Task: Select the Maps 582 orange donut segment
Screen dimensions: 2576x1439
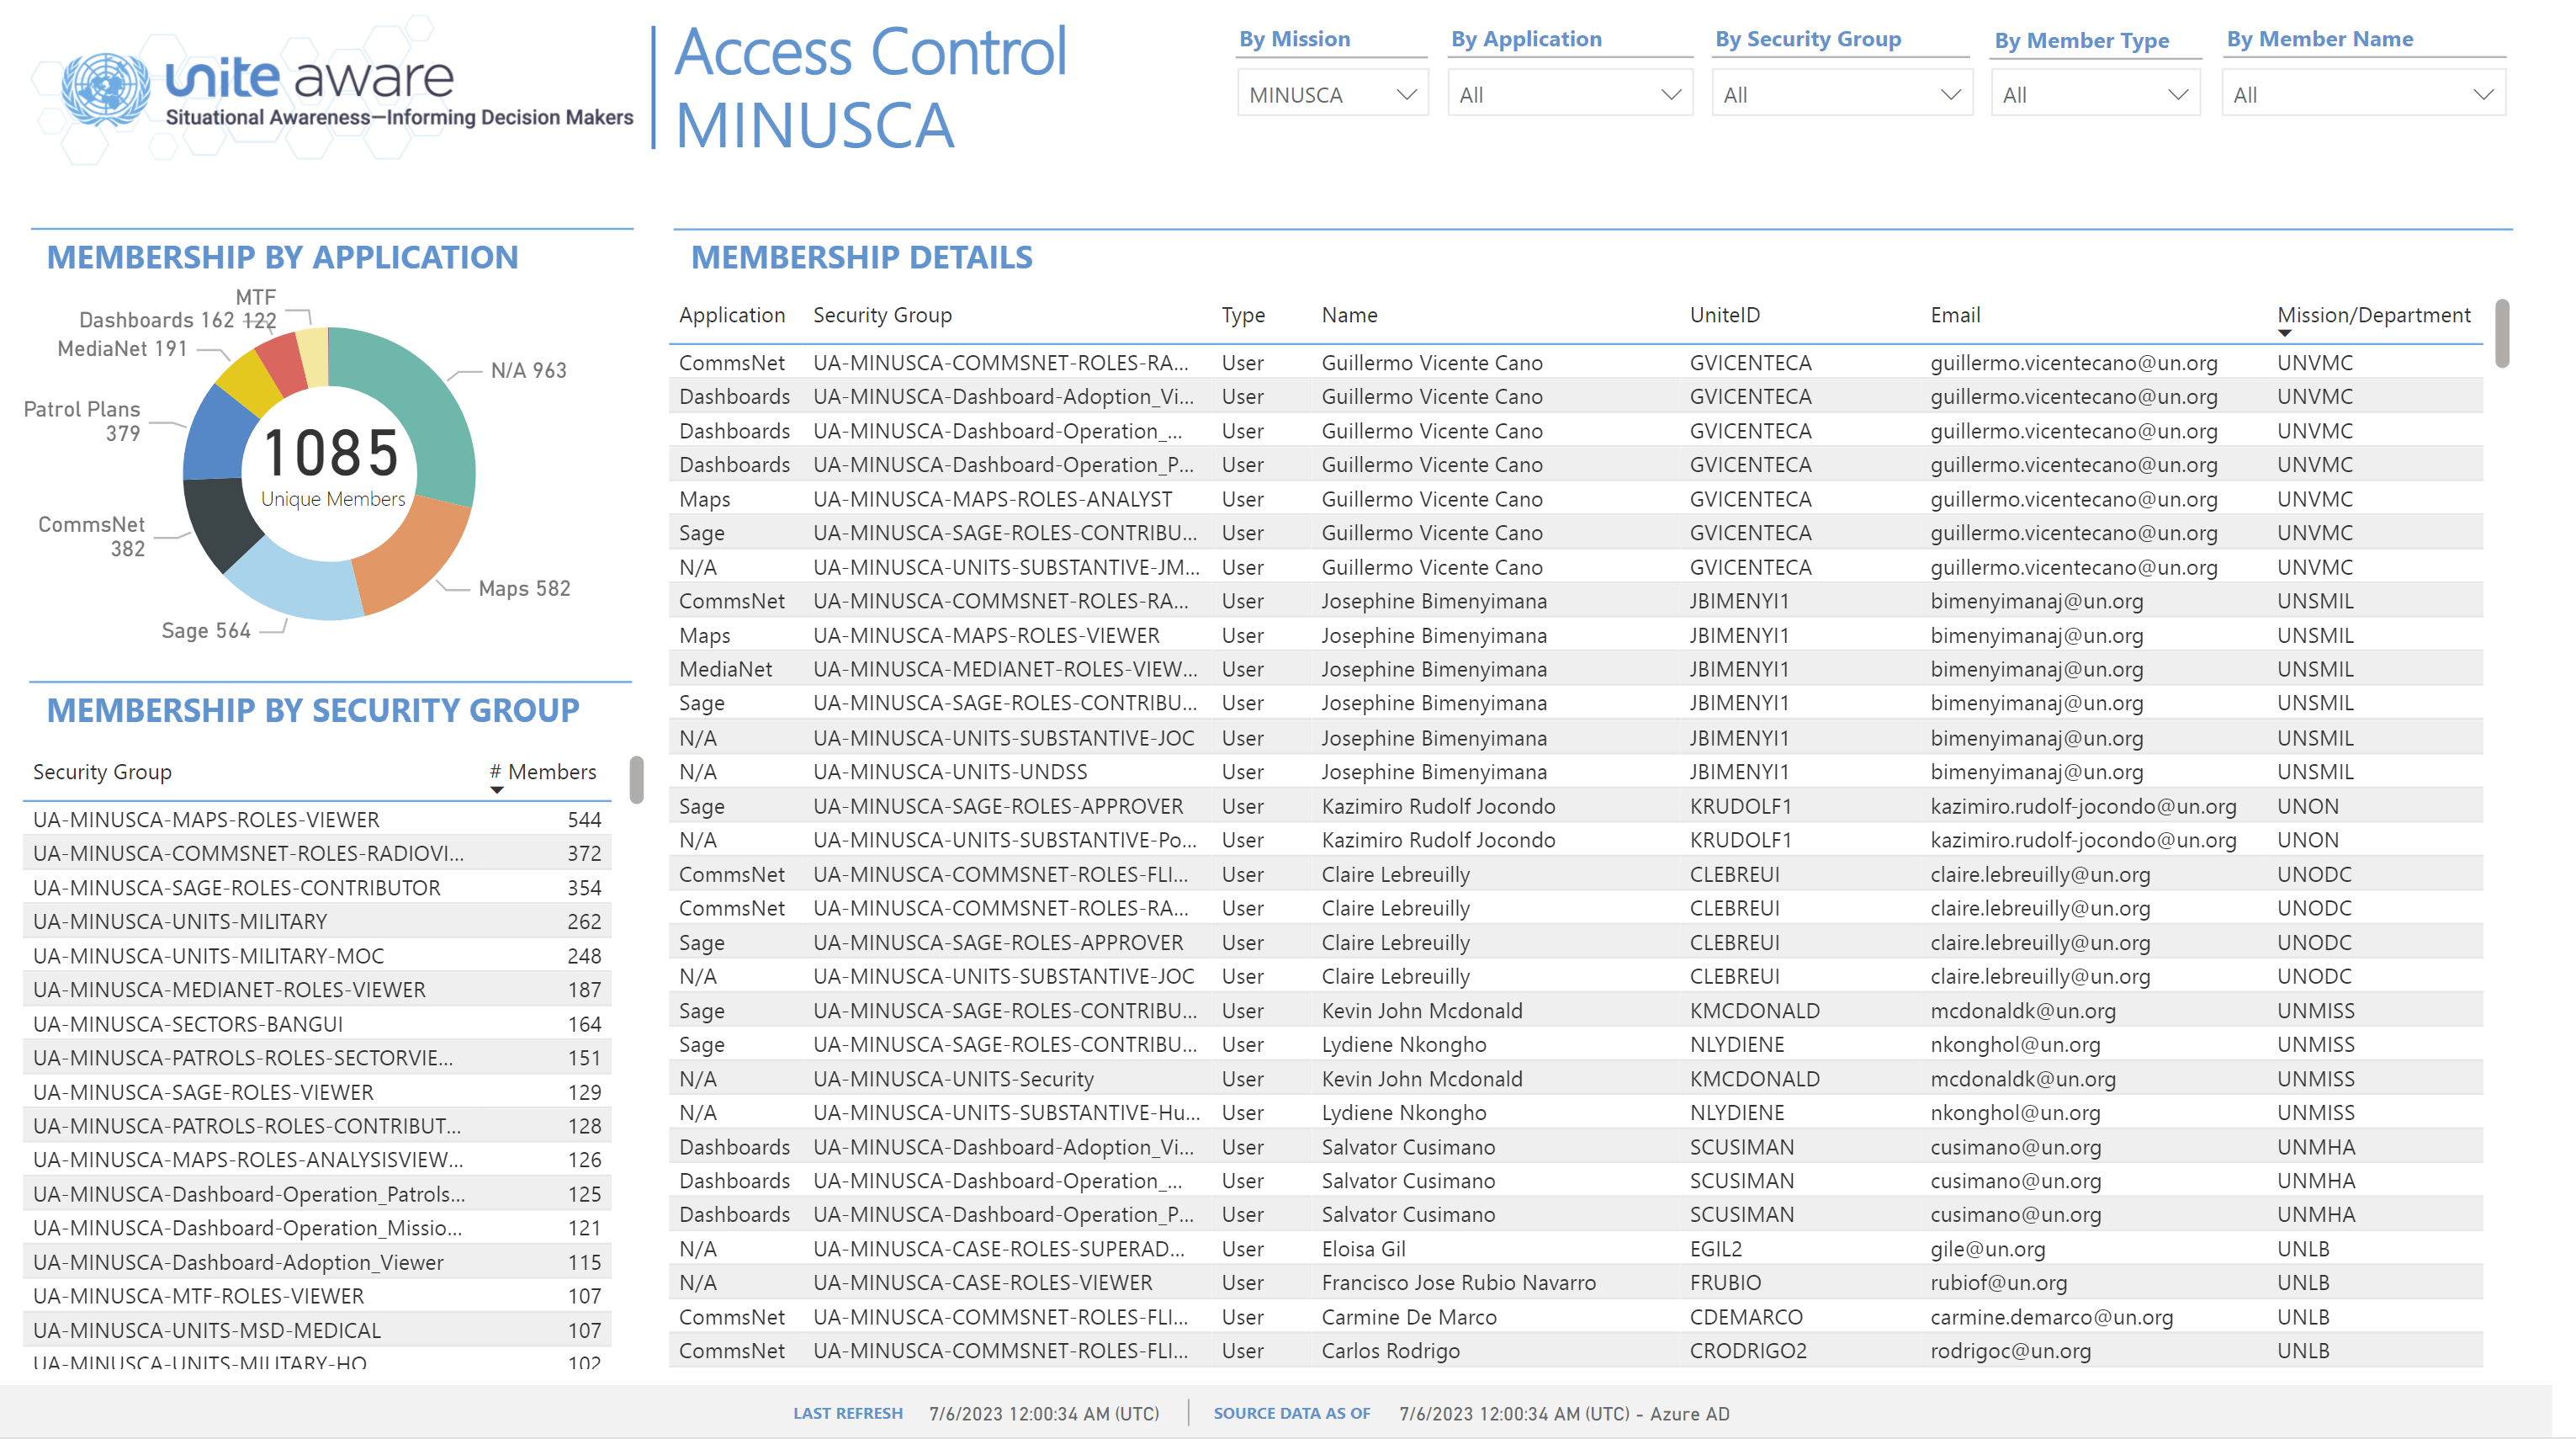Action: click(x=410, y=555)
